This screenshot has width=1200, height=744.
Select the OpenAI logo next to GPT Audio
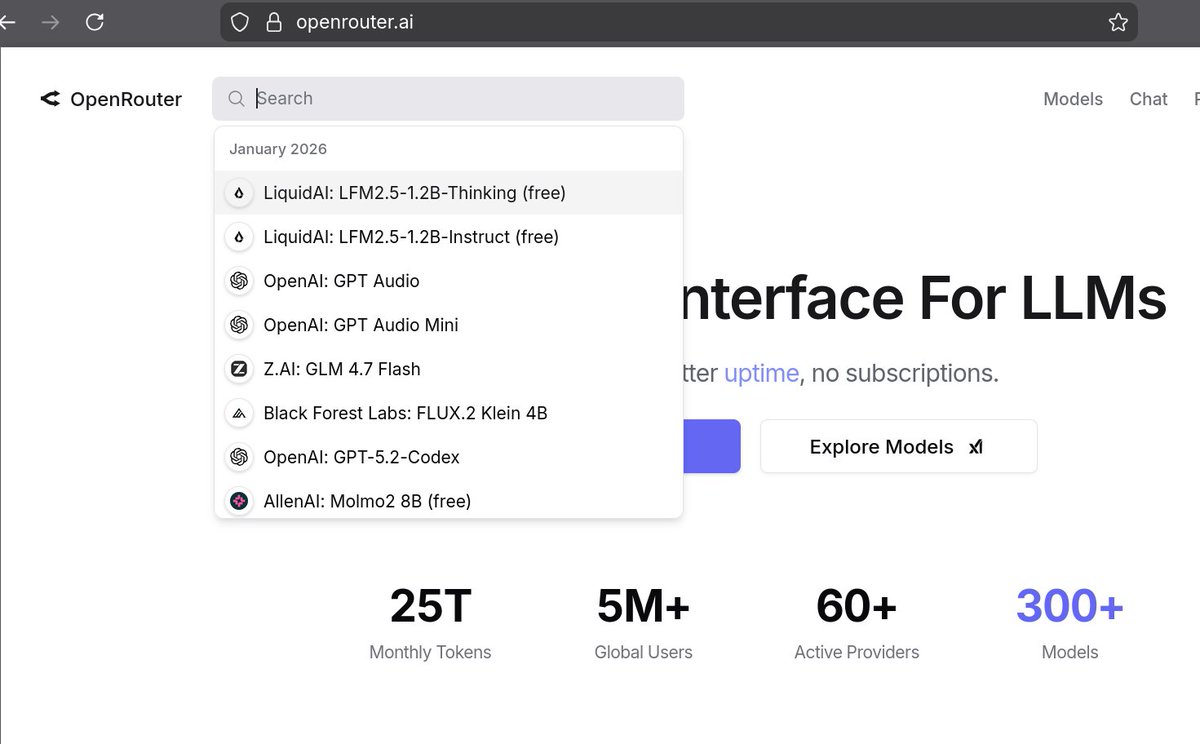coord(238,281)
